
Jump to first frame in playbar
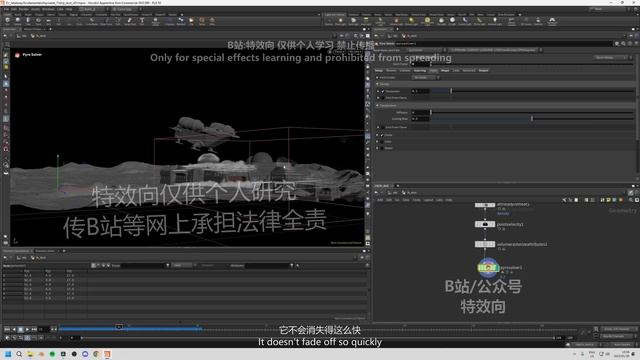point(7,329)
